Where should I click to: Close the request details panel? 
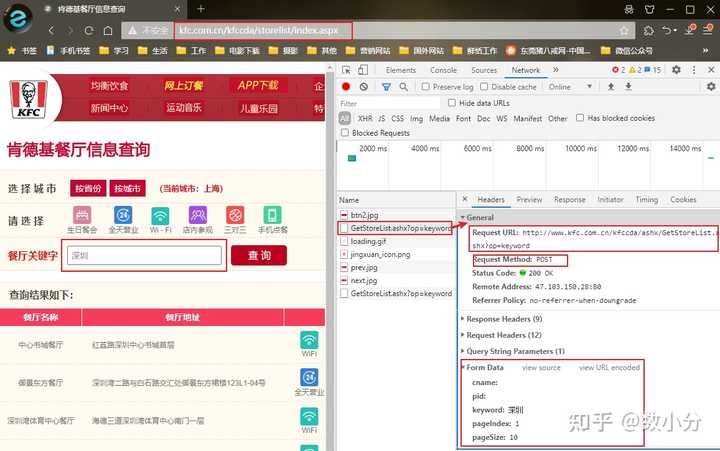coord(465,199)
